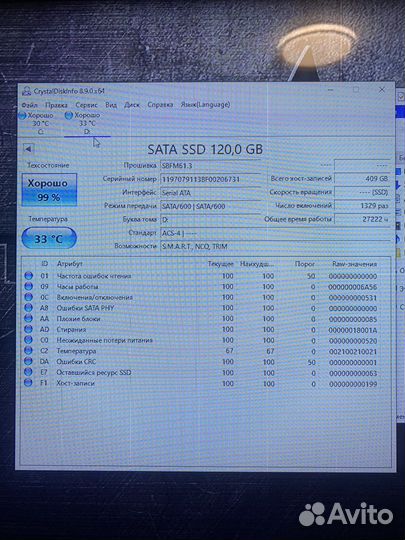Click the total host writes value 409 GB
Viewport: 405px width, 540px height.
pyautogui.click(x=362, y=179)
